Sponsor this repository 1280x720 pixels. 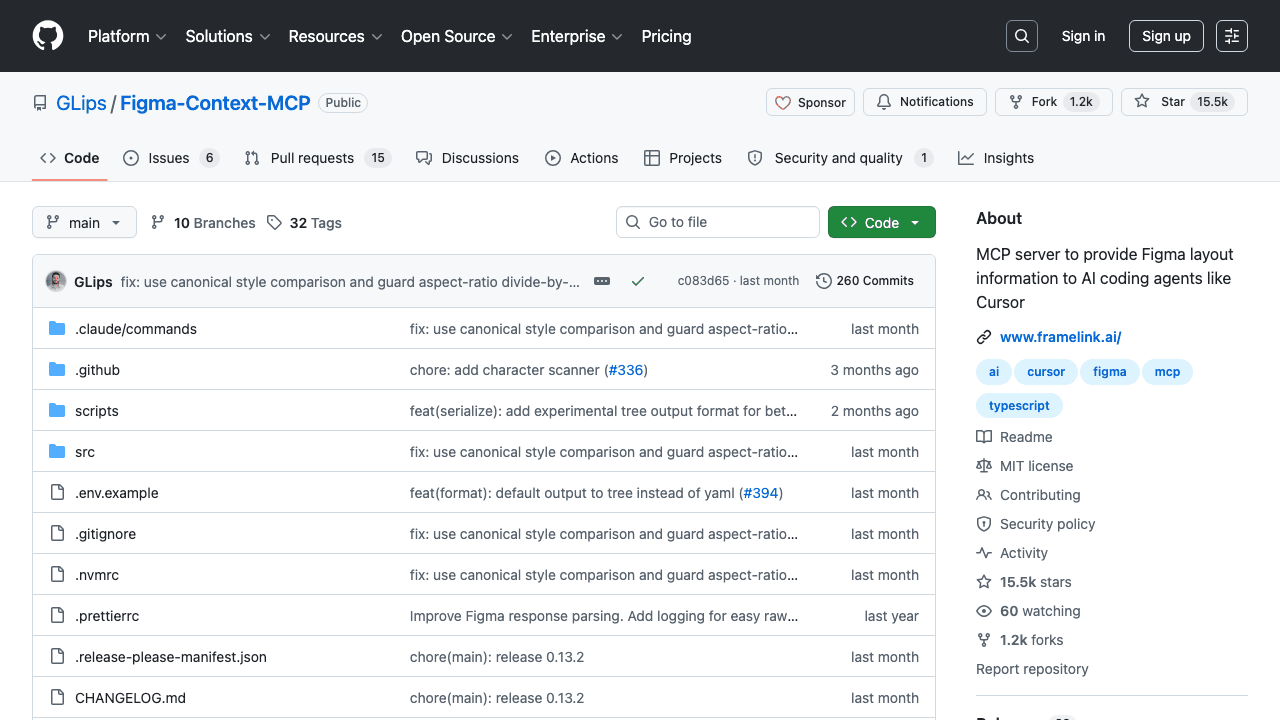pyautogui.click(x=810, y=102)
